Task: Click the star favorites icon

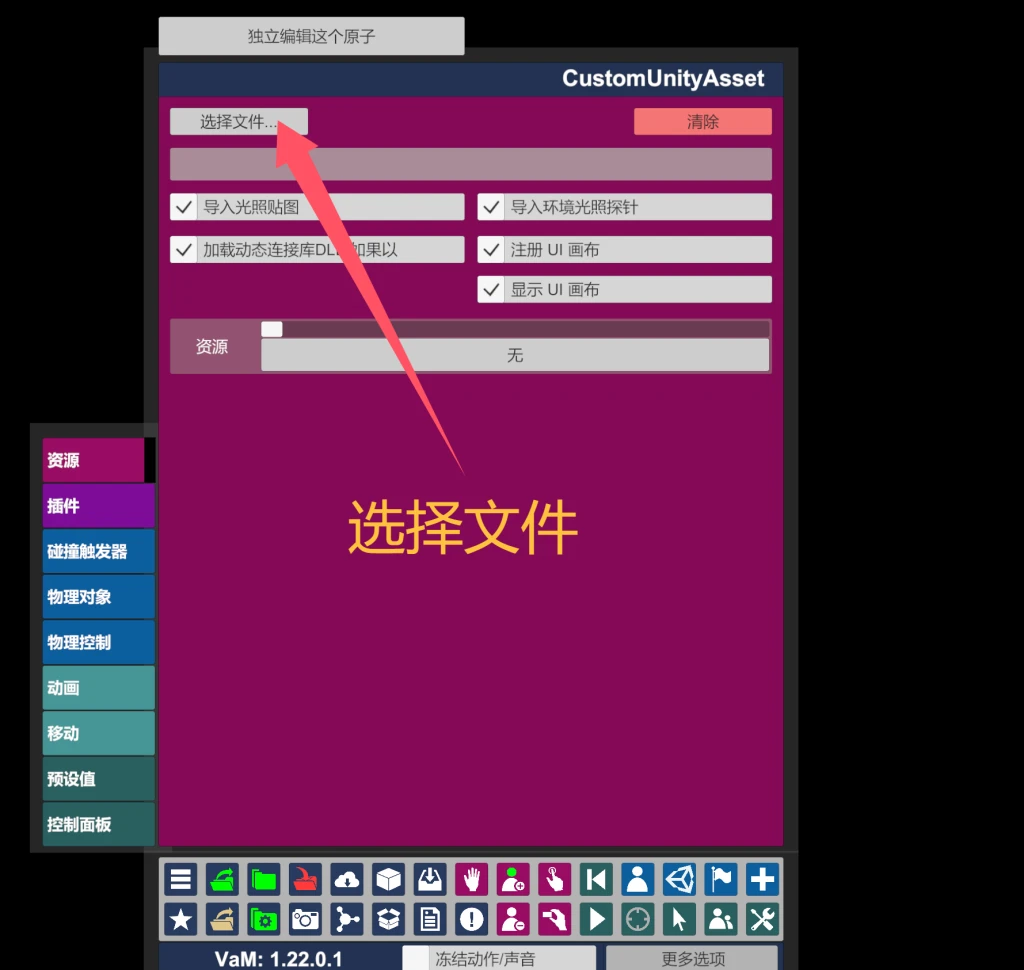Action: point(181,919)
